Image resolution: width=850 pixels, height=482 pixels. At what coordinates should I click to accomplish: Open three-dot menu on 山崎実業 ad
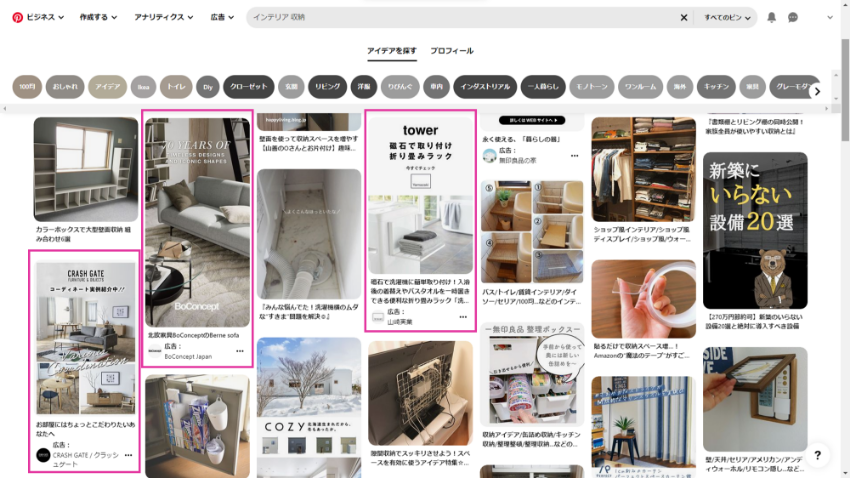tap(463, 317)
